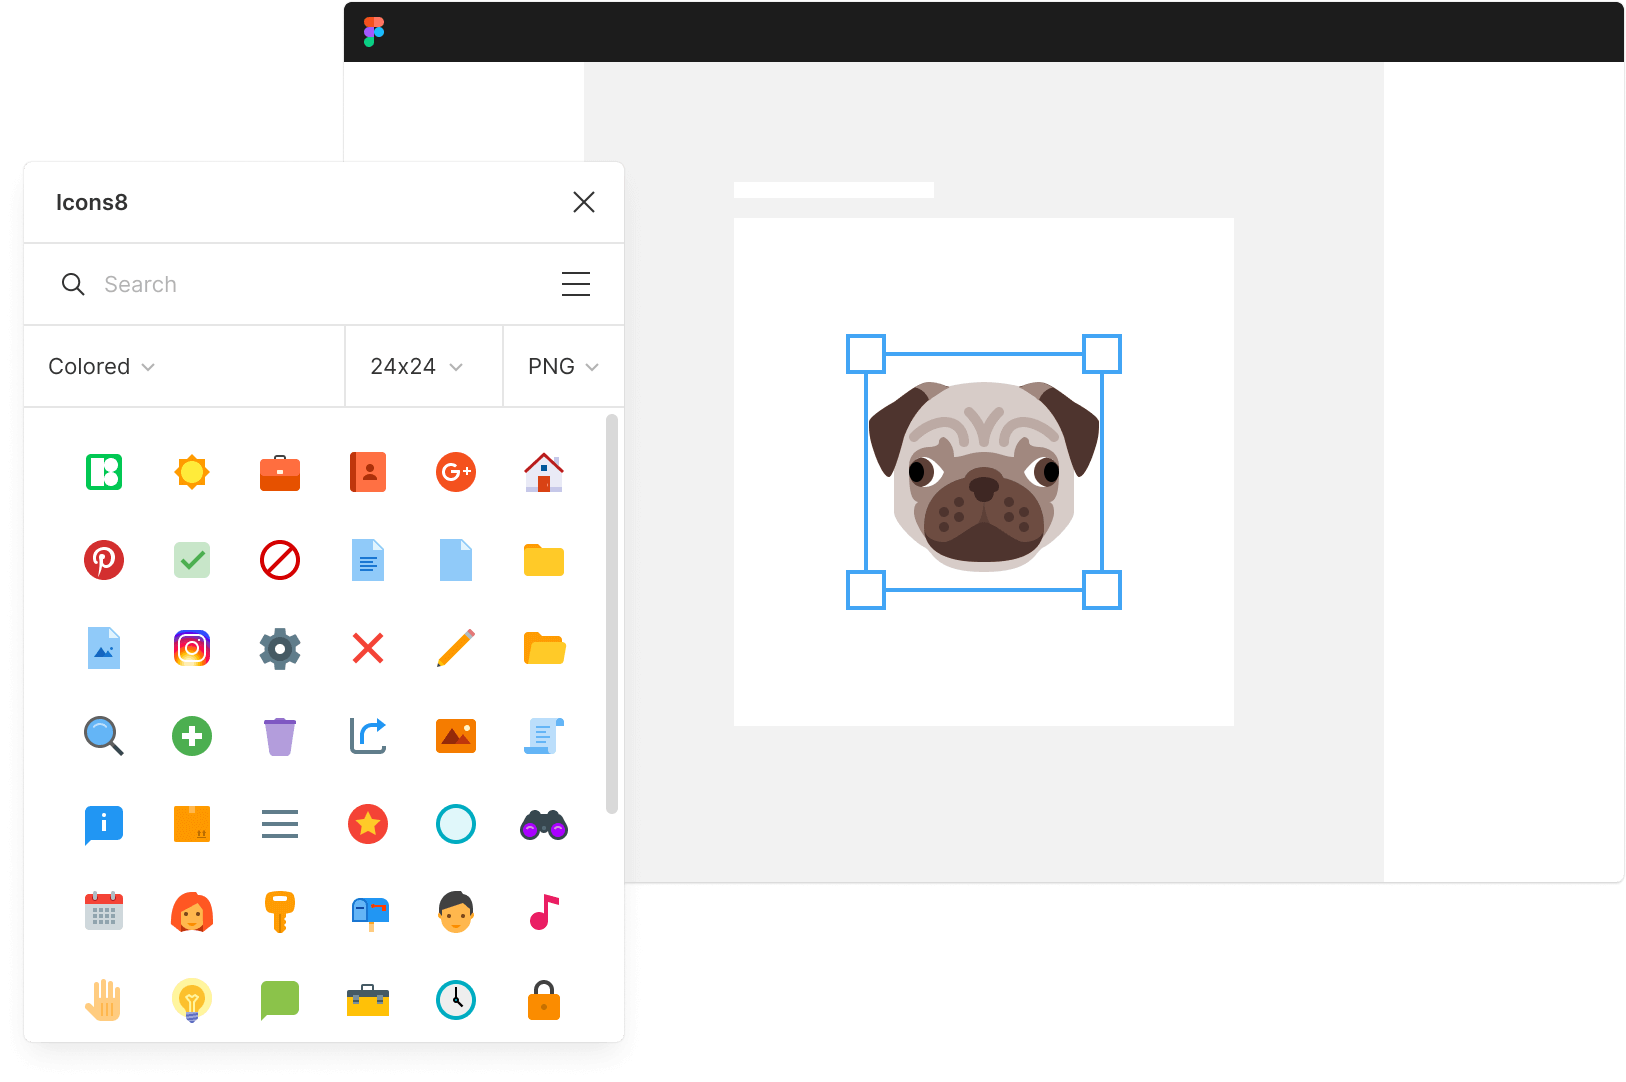Open the Figma logo main menu
The height and width of the screenshot is (1082, 1626).
374,32
